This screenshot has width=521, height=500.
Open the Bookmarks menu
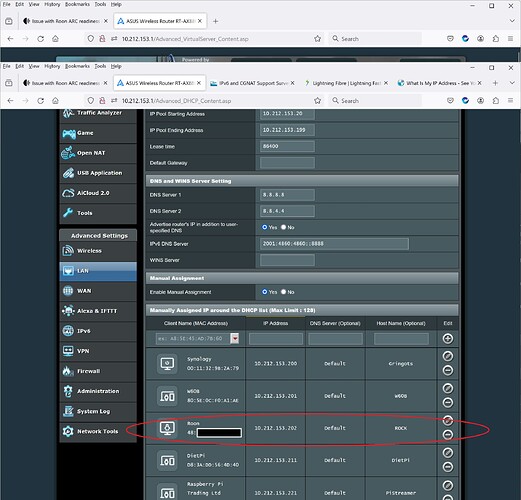pos(77,66)
